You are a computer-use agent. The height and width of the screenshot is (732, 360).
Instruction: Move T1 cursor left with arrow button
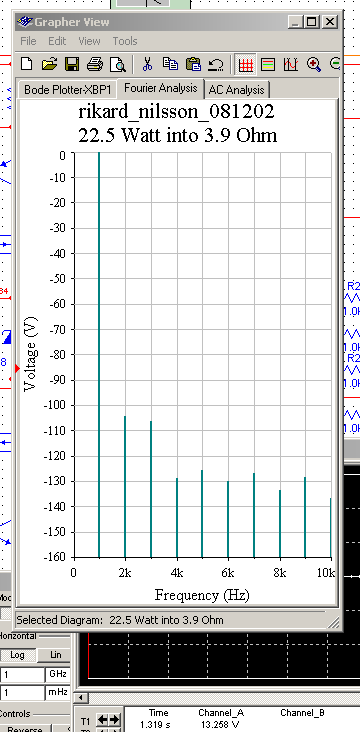pos(102,719)
